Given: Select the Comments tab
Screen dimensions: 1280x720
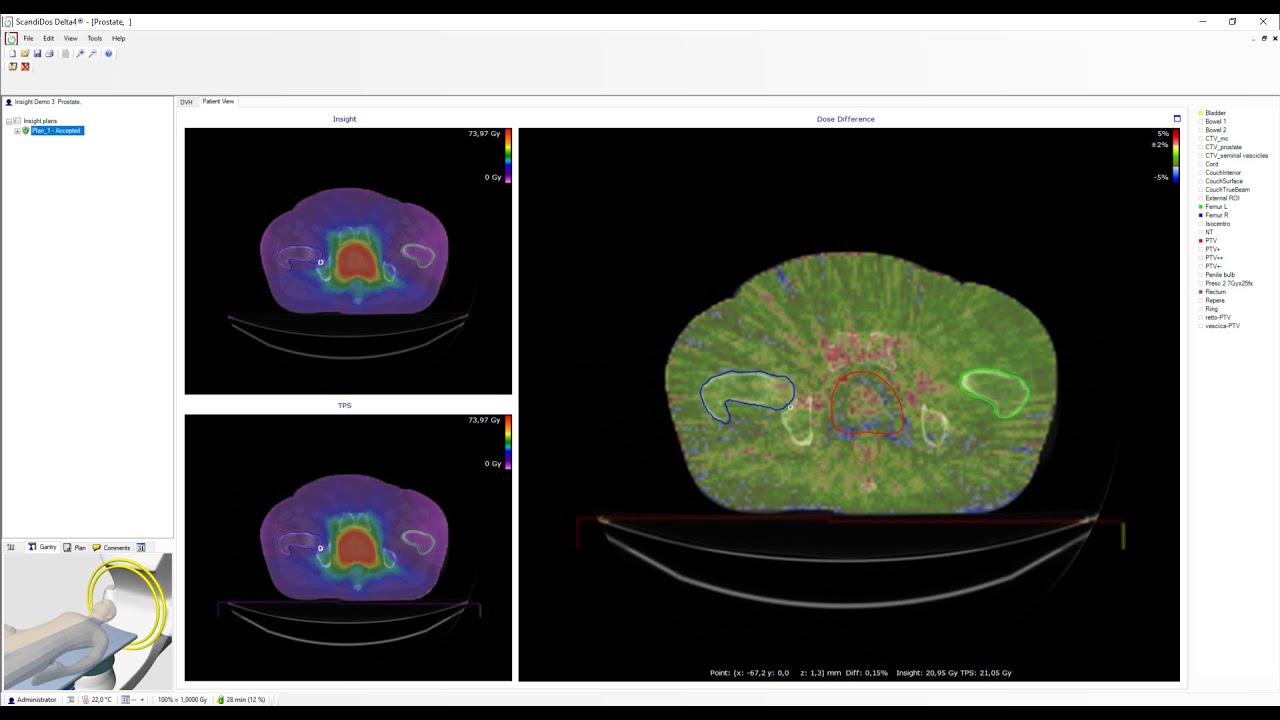Looking at the screenshot, I should pos(111,548).
